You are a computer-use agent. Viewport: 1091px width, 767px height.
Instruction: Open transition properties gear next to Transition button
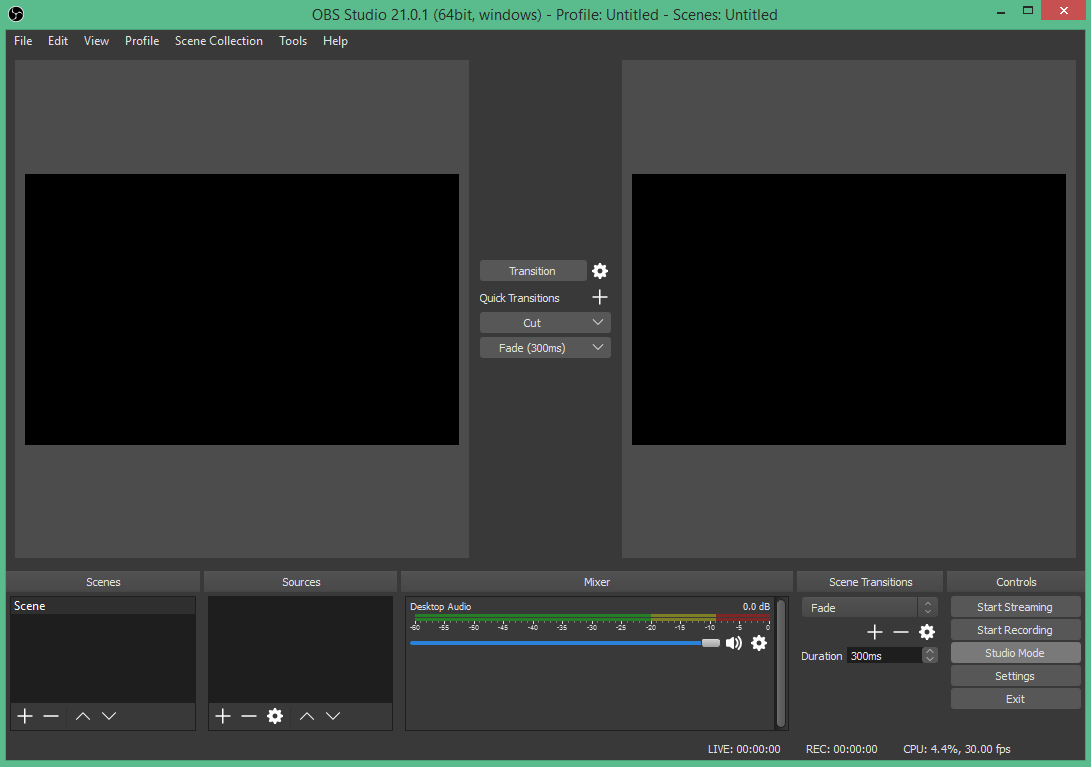(599, 270)
